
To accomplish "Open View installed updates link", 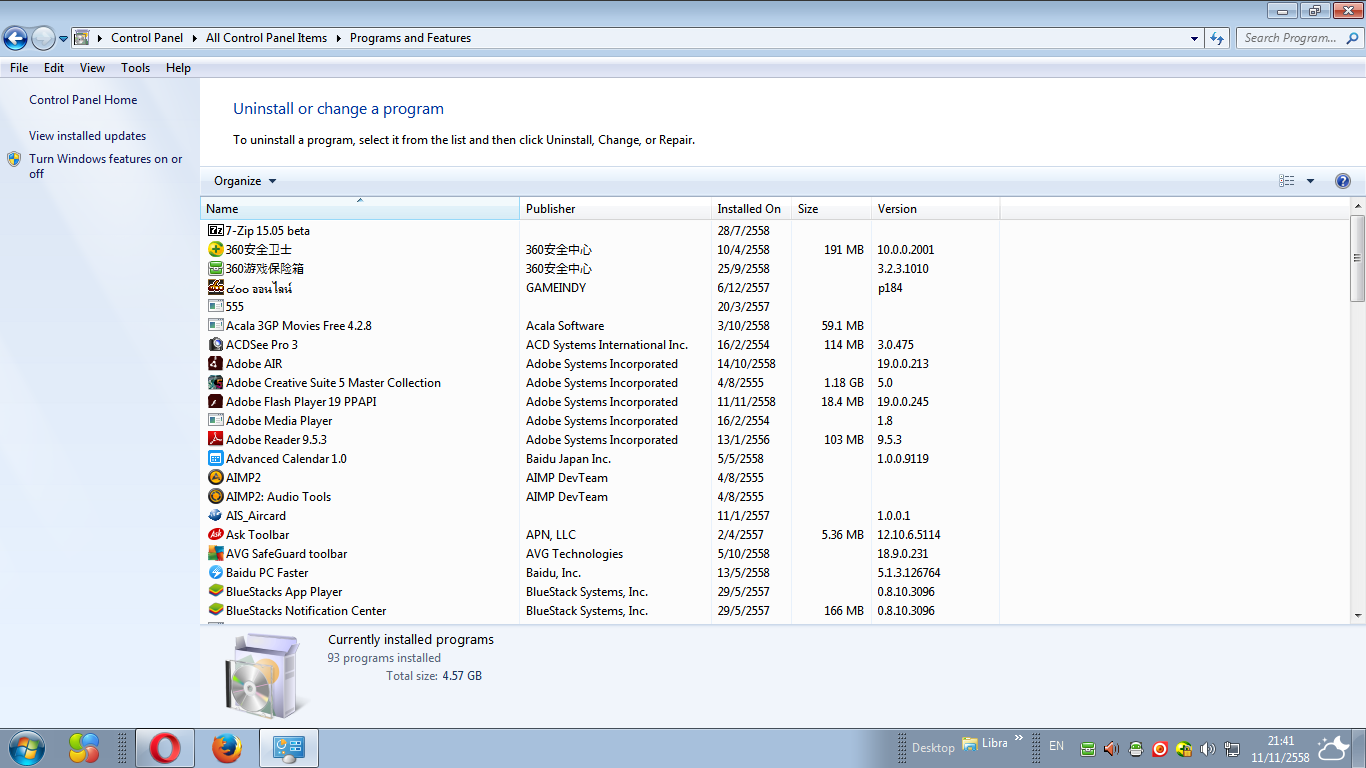I will click(x=87, y=136).
